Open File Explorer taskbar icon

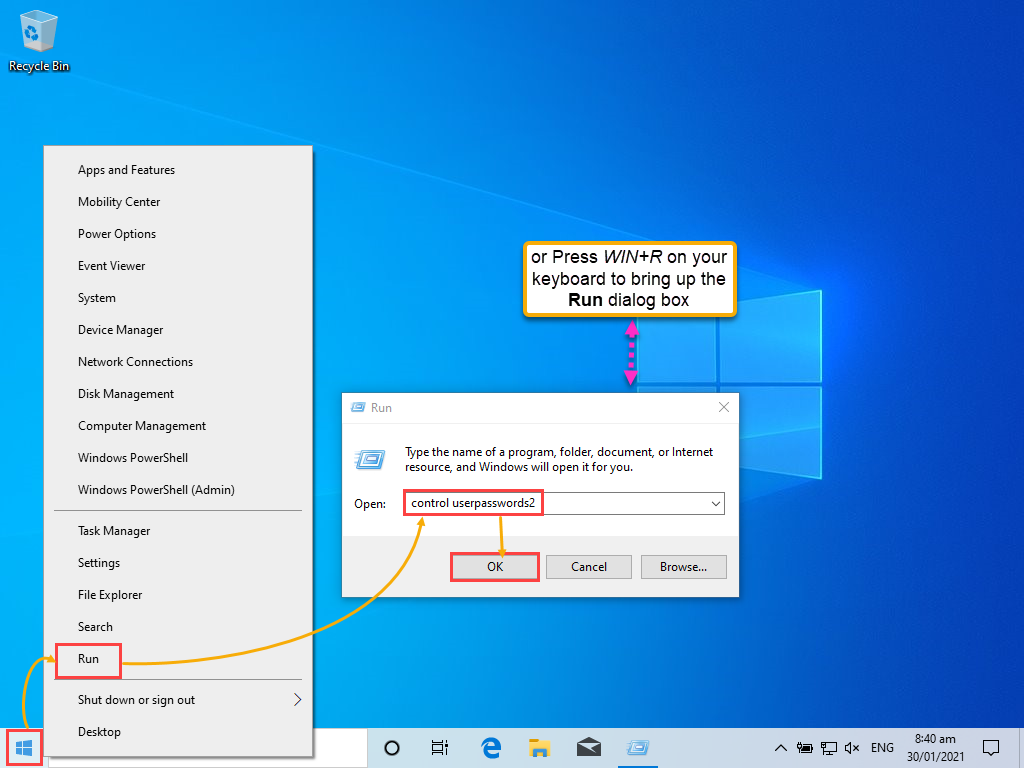539,748
